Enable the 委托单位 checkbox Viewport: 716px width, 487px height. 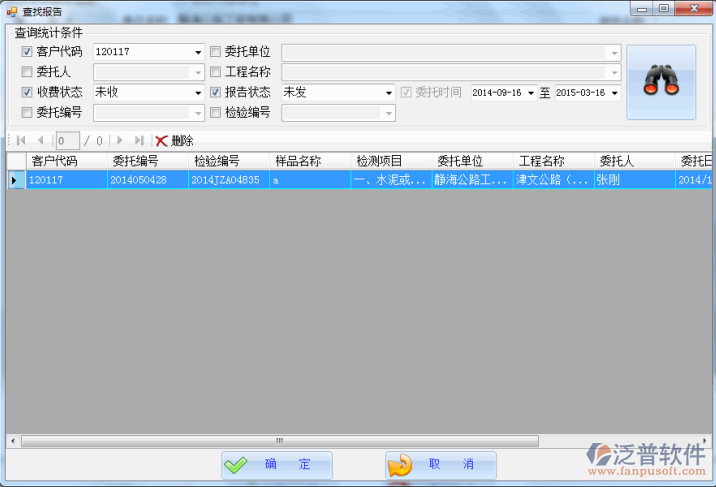pos(216,52)
